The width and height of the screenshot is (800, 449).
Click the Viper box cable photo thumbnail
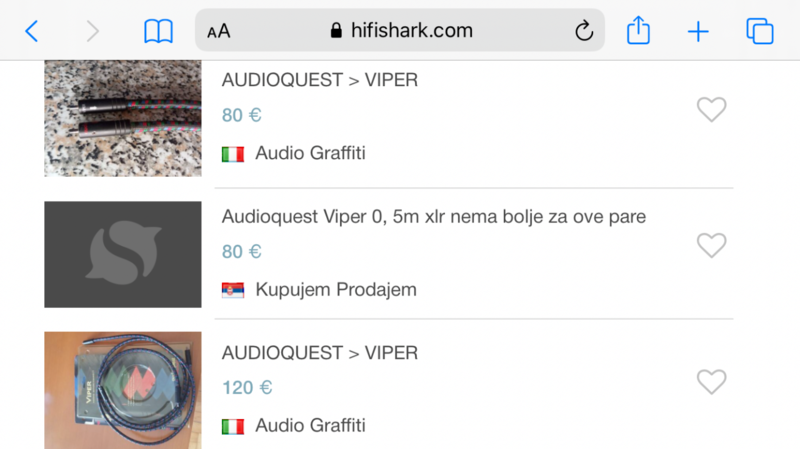click(x=123, y=390)
